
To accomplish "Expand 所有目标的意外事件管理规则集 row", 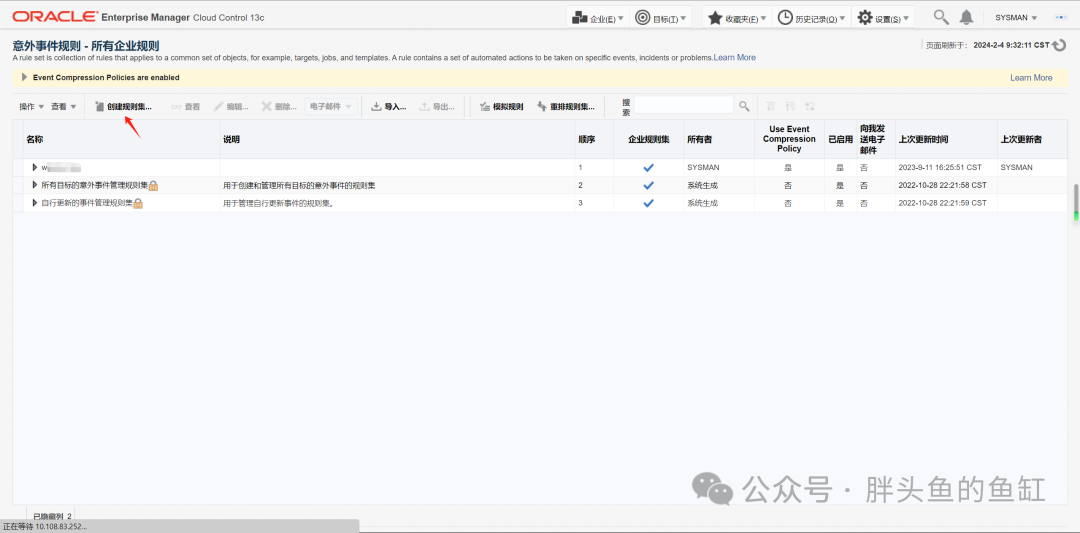I will [34, 185].
